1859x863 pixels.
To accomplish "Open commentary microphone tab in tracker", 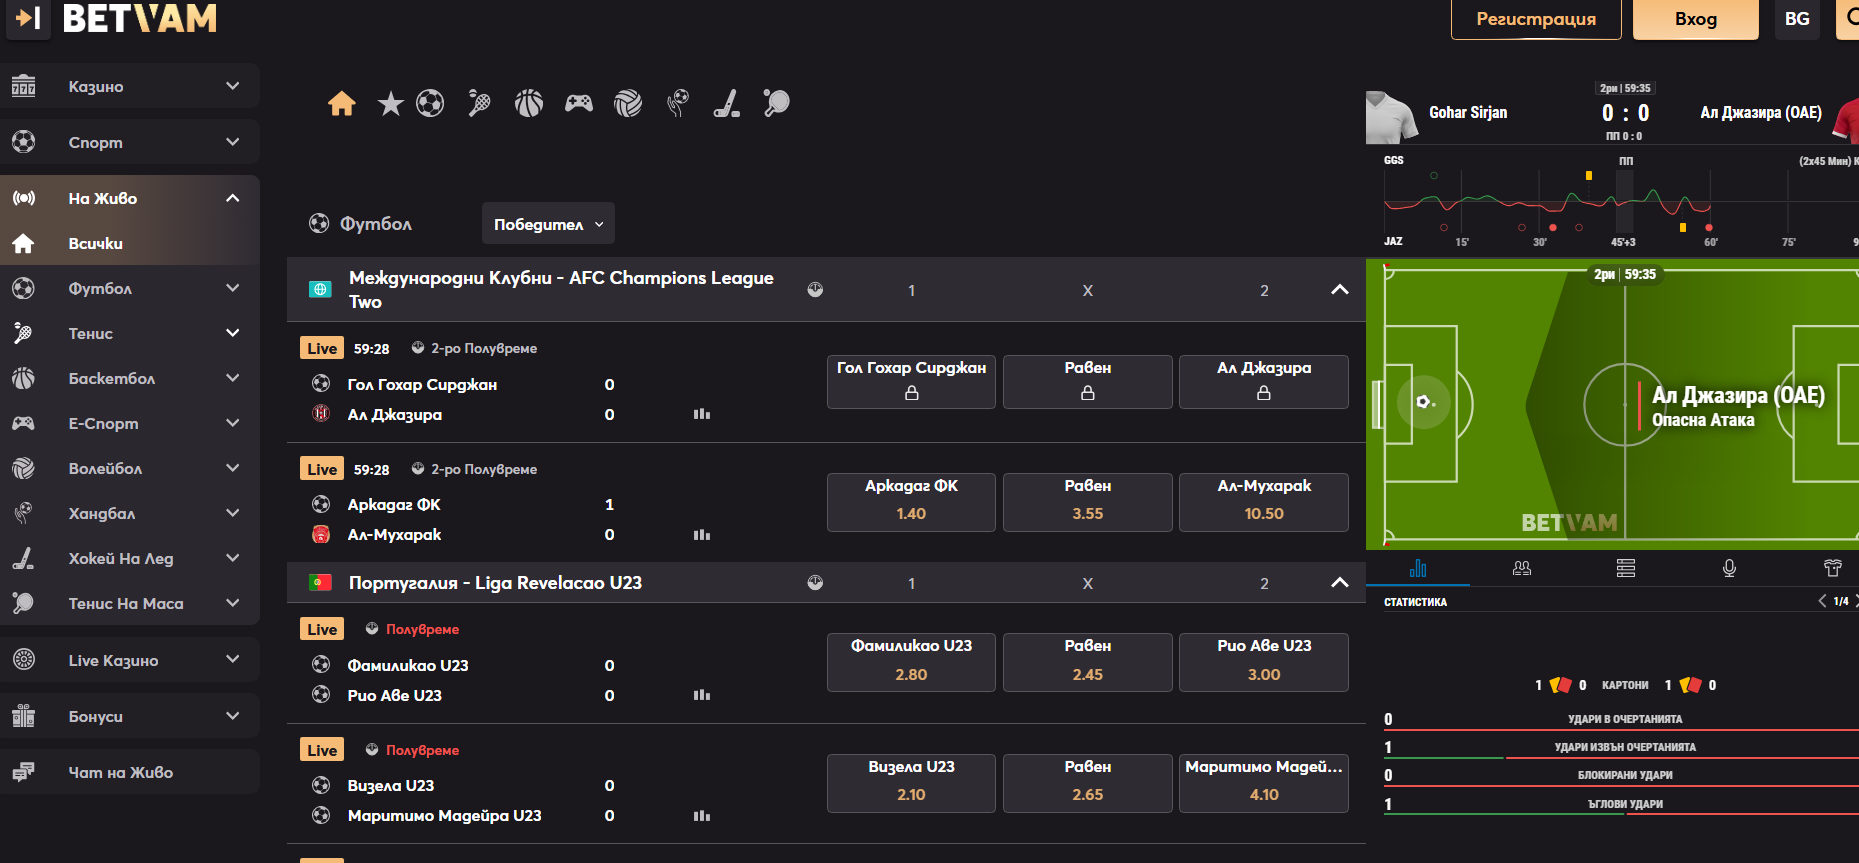I will pyautogui.click(x=1729, y=568).
